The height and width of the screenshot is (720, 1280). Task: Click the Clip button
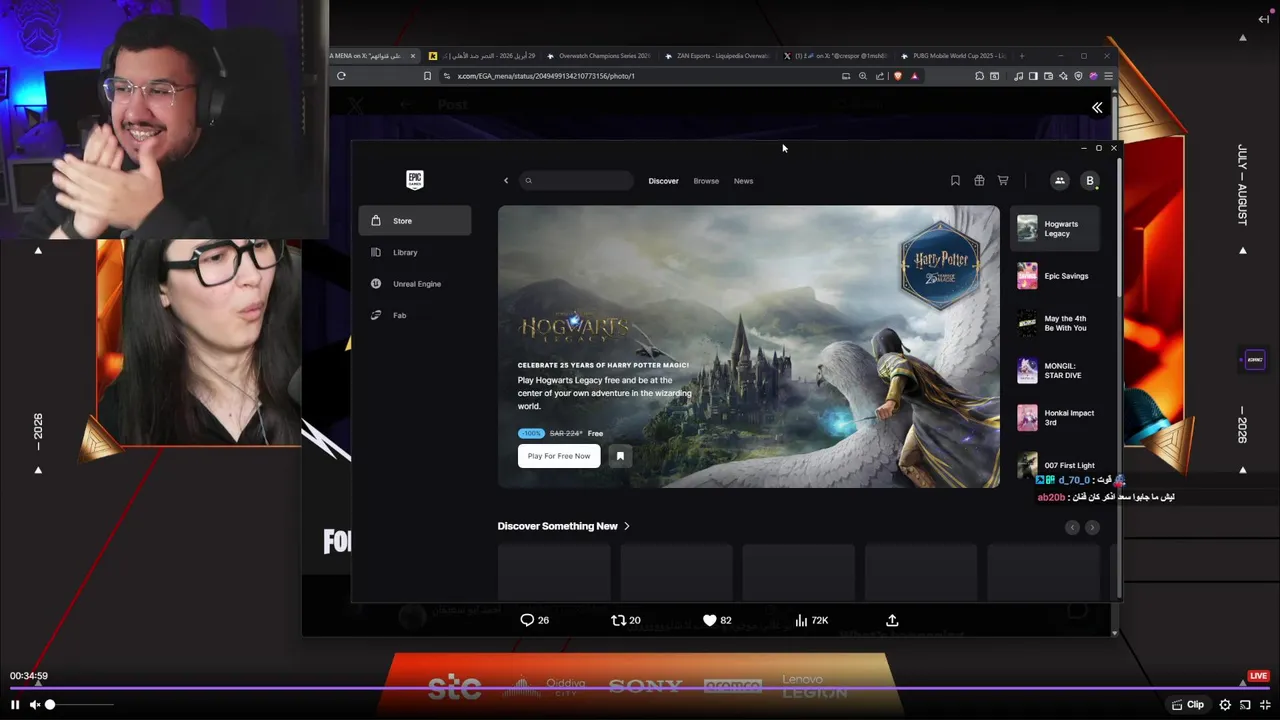(x=1188, y=705)
